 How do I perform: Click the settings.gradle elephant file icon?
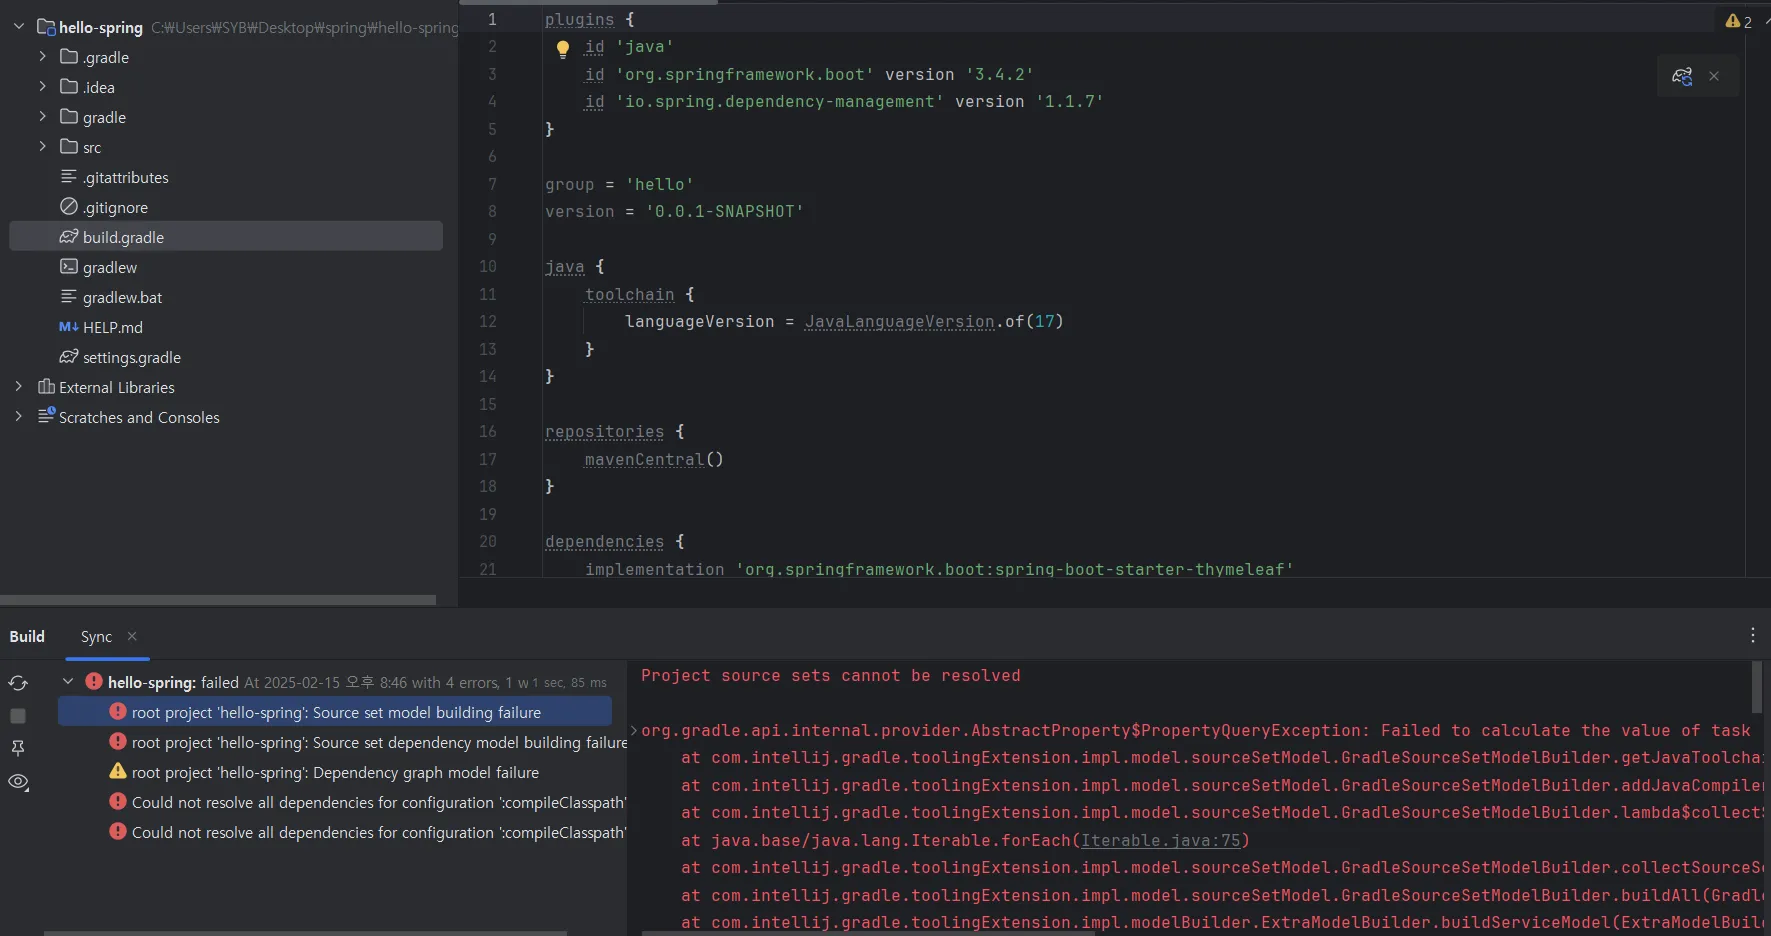coord(68,357)
